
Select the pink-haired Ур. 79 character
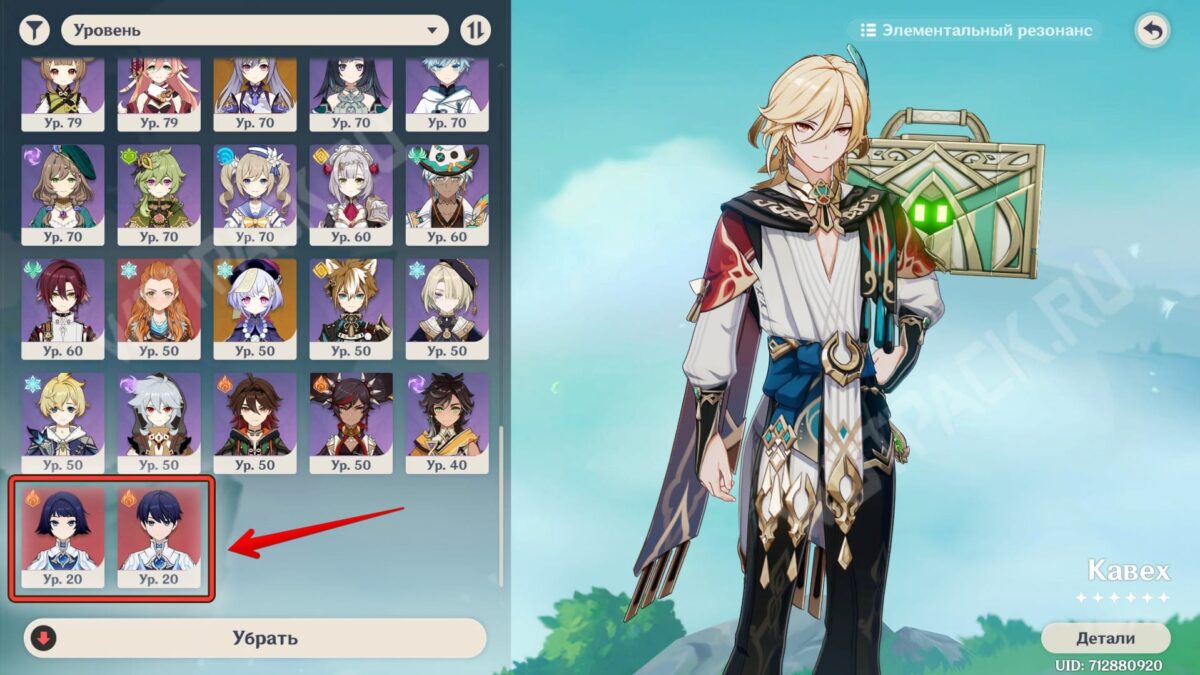159,95
